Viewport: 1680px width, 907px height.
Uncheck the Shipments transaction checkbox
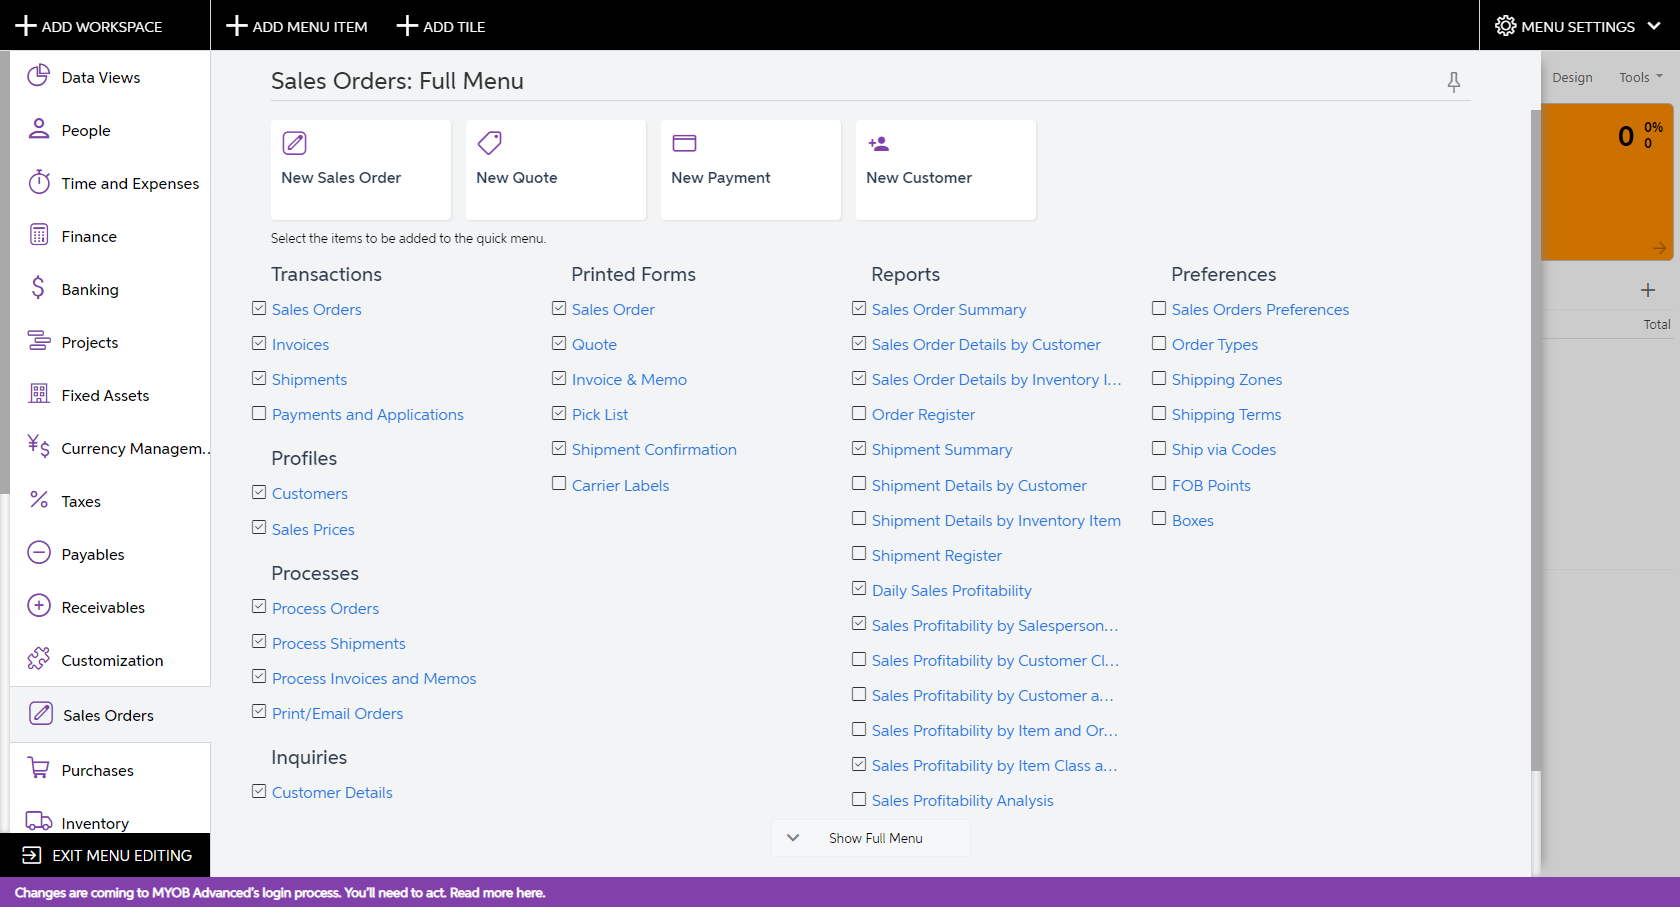(259, 379)
